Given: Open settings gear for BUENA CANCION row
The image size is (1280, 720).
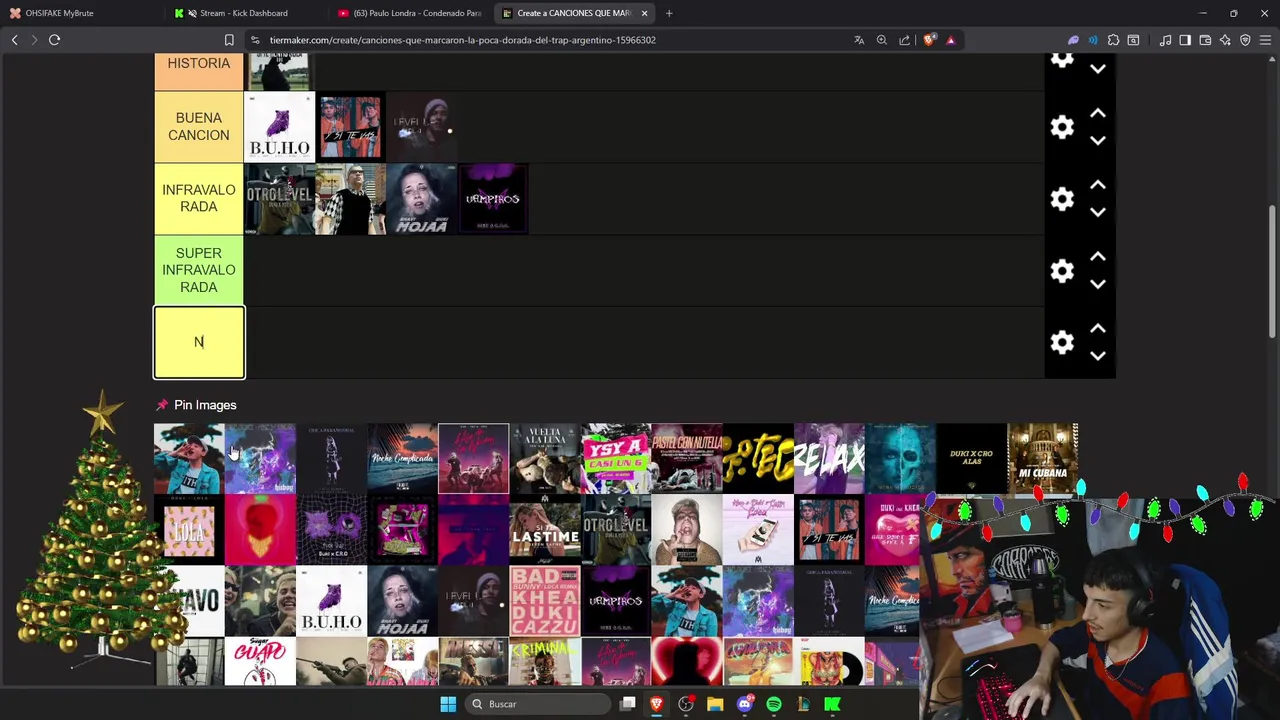Looking at the screenshot, I should tap(1062, 127).
